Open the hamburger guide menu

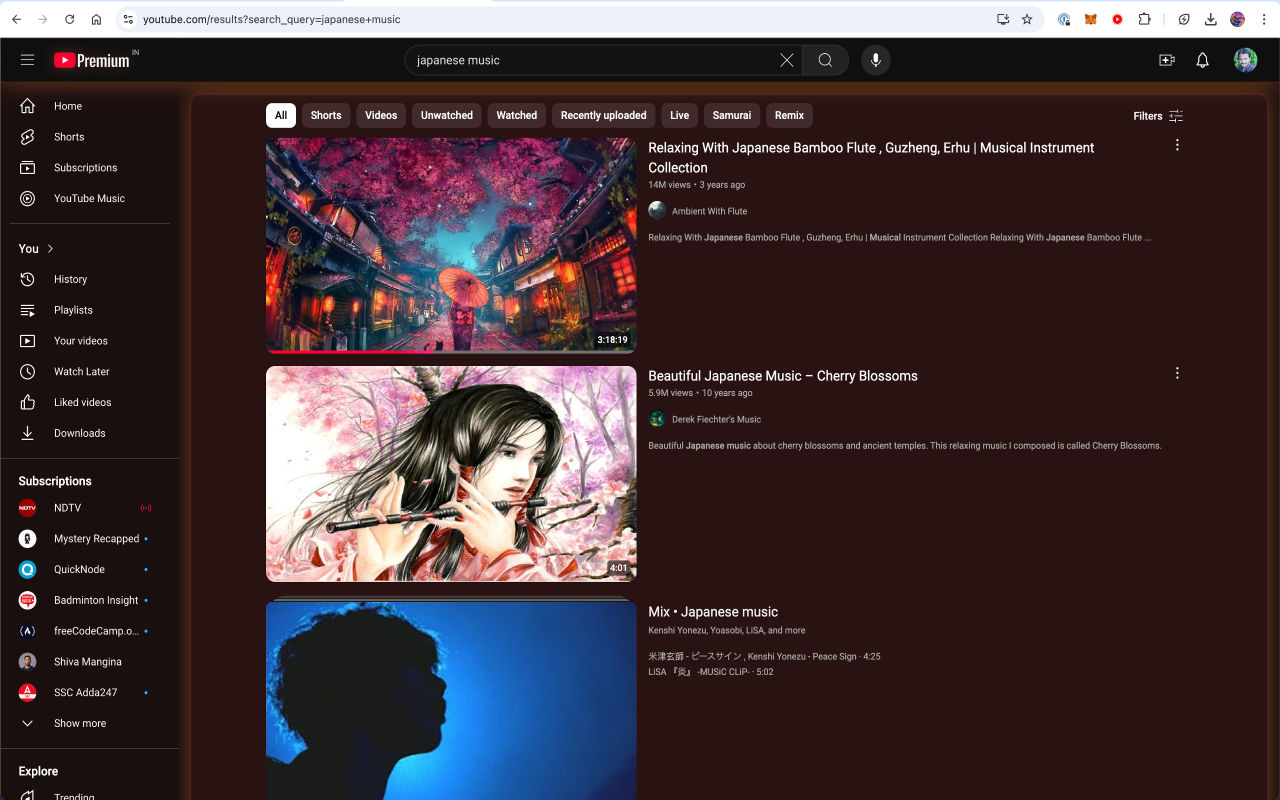pyautogui.click(x=27, y=60)
